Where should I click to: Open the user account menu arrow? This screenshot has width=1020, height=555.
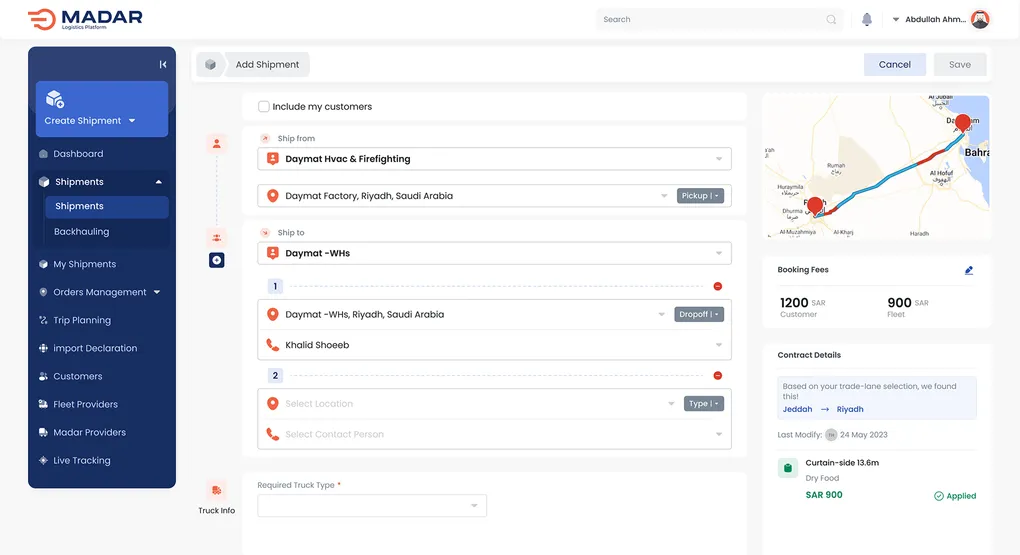pyautogui.click(x=896, y=20)
